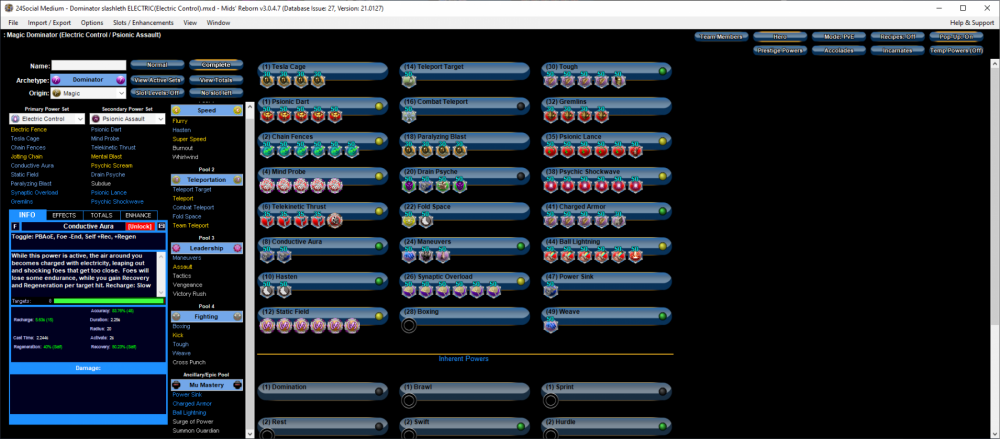Toggle the Slot Levels: Off button
This screenshot has width=1000, height=439.
click(157, 92)
